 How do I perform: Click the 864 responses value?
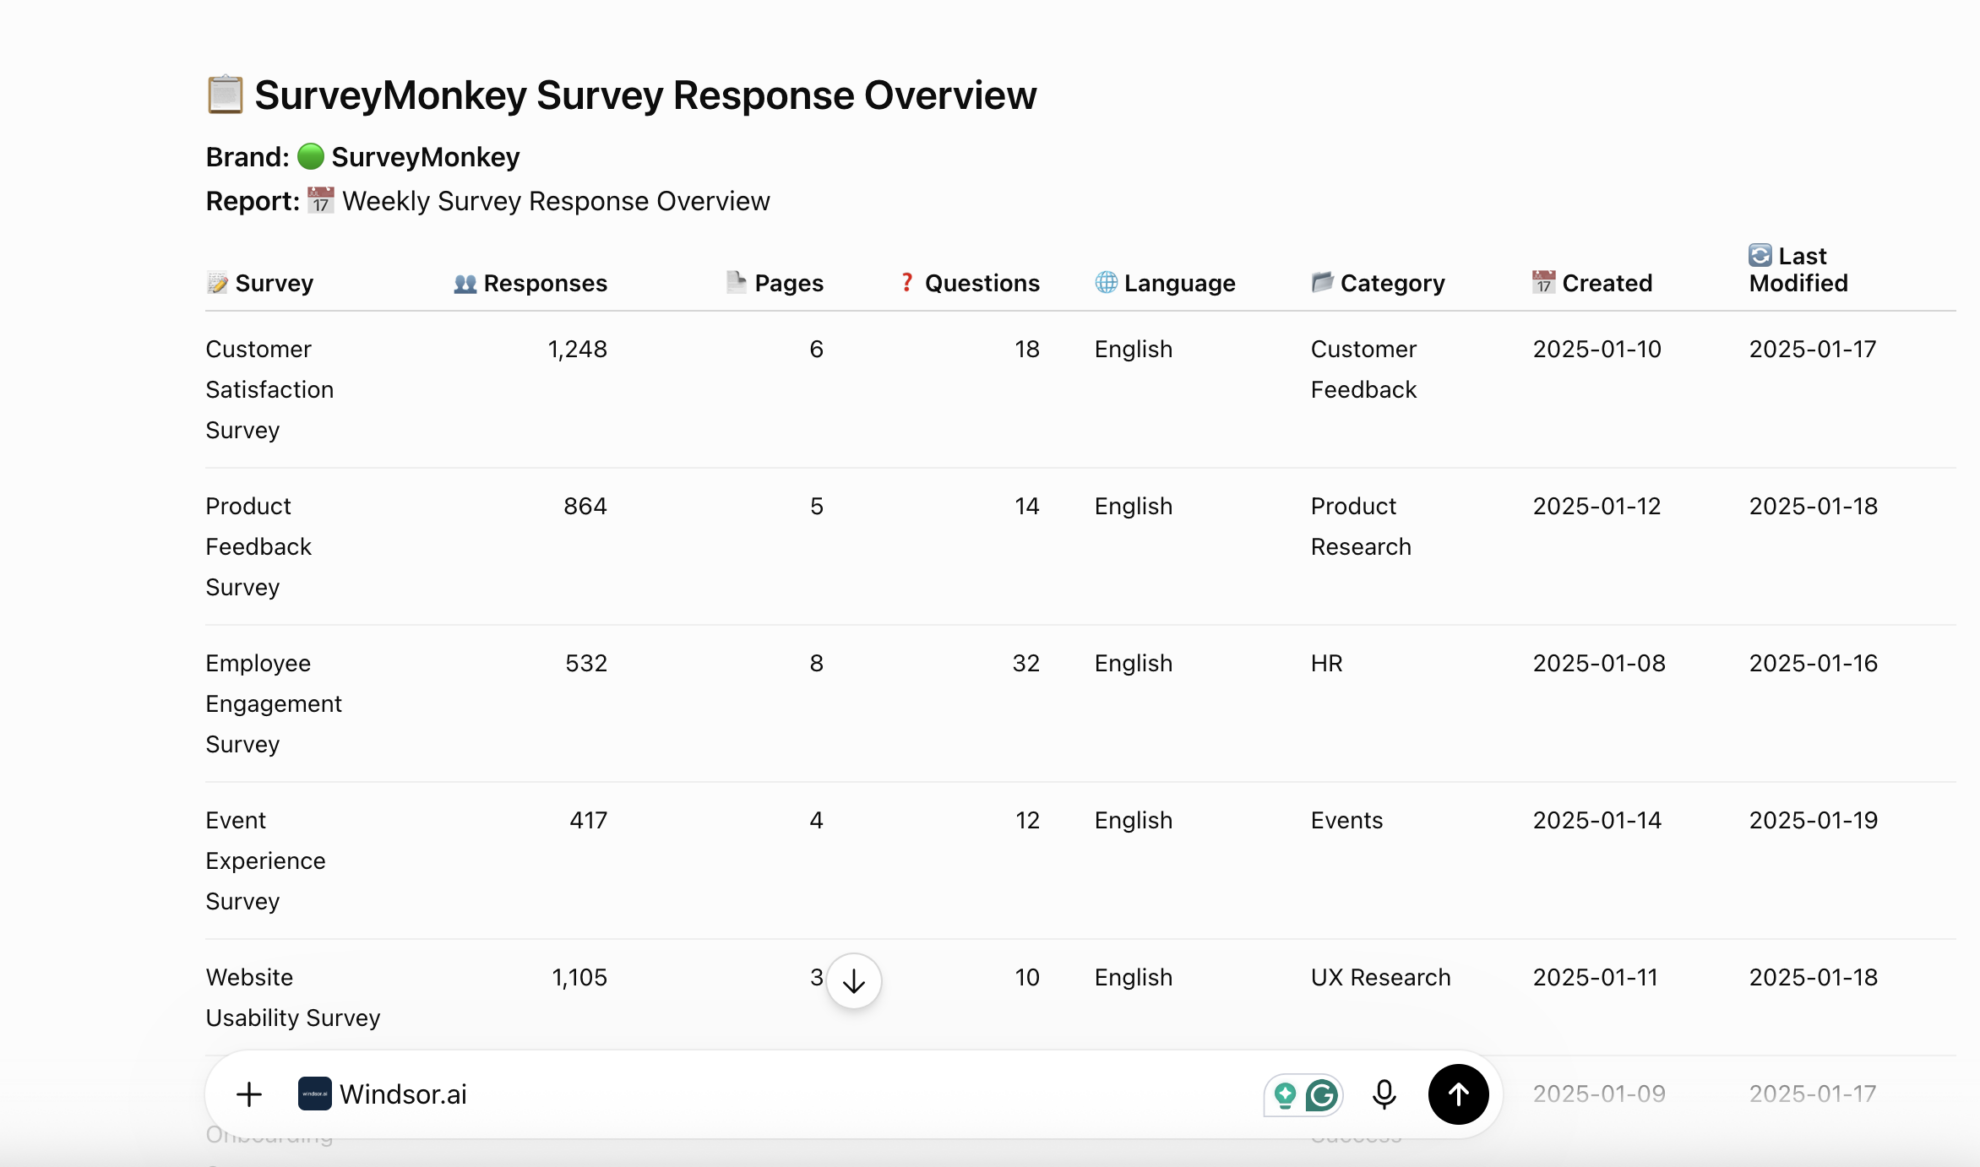(x=585, y=506)
